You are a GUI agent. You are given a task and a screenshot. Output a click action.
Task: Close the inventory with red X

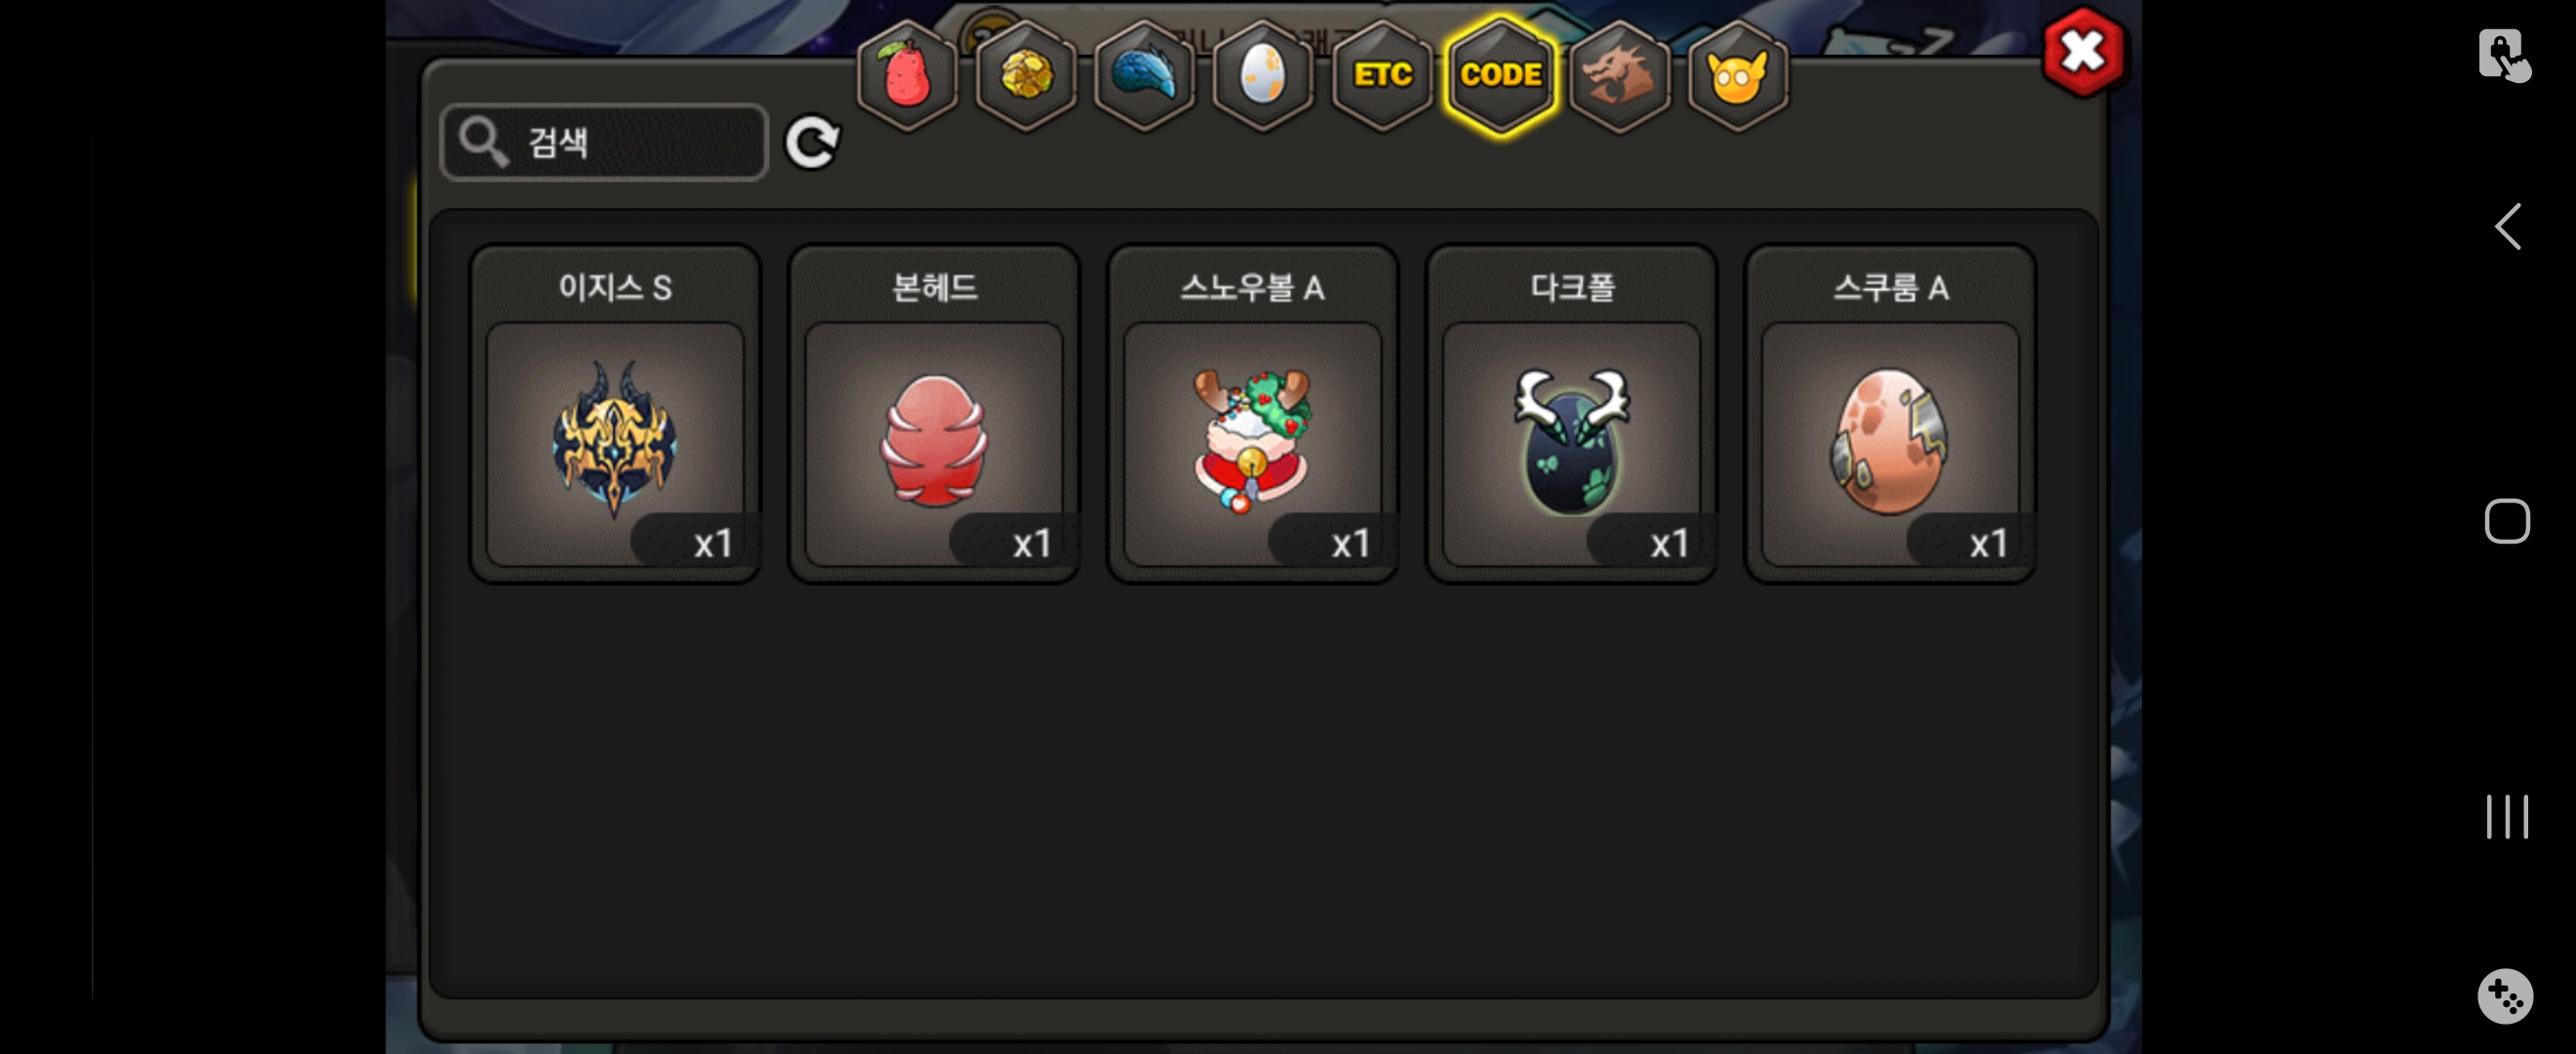[2084, 52]
